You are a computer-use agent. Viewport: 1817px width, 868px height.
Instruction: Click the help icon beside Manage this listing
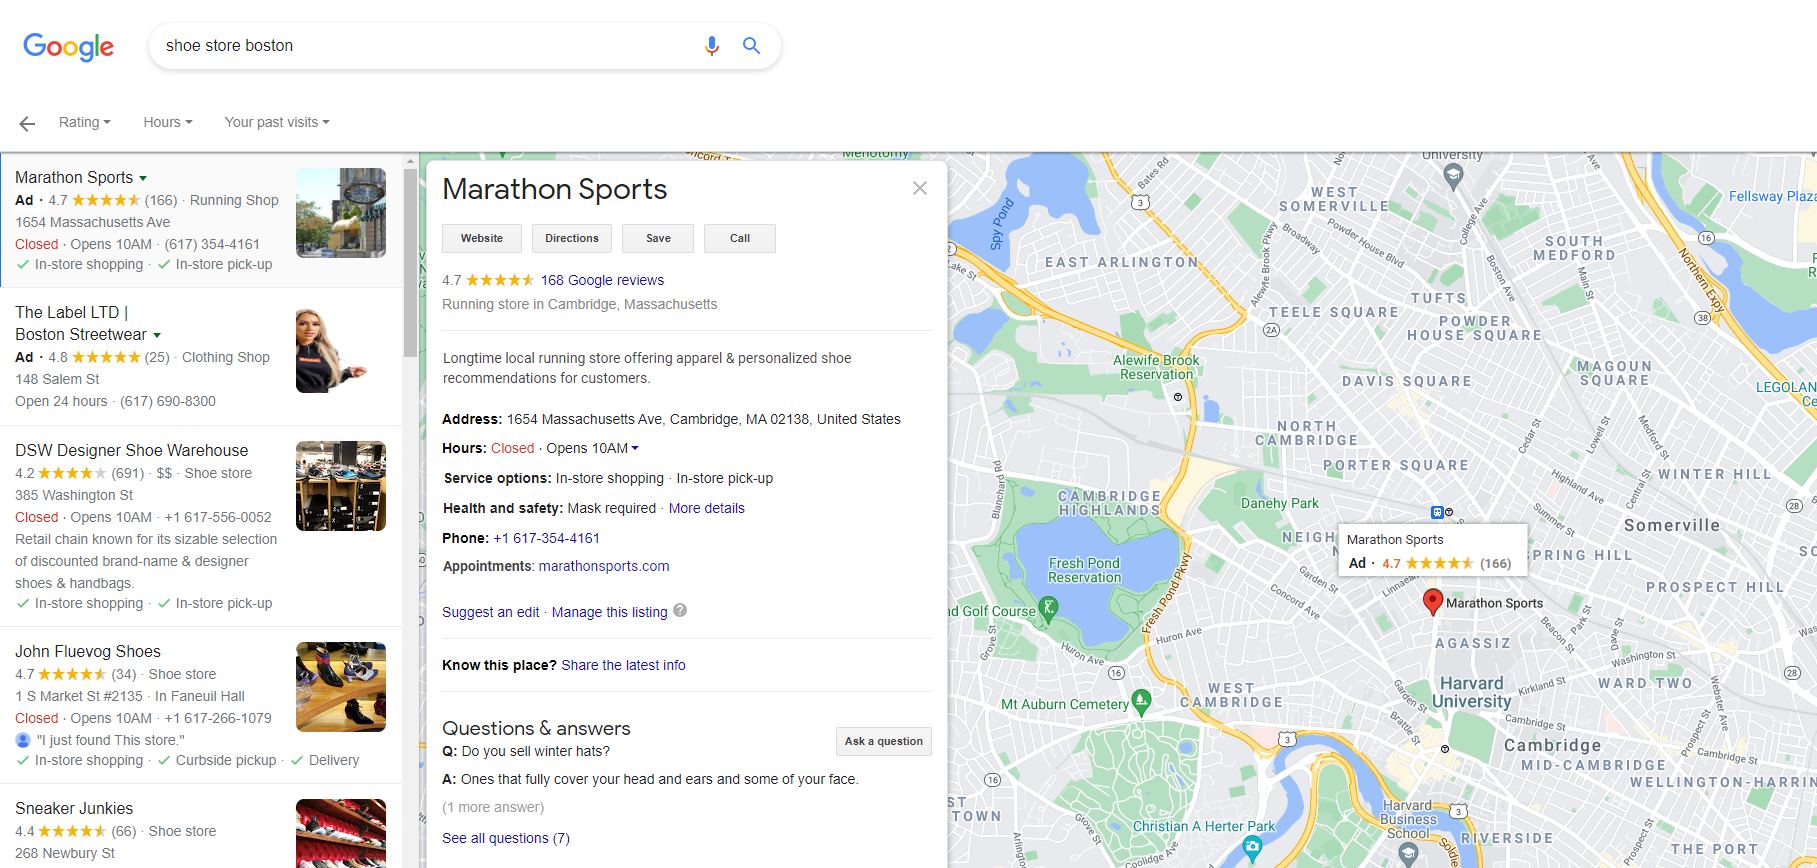[680, 611]
